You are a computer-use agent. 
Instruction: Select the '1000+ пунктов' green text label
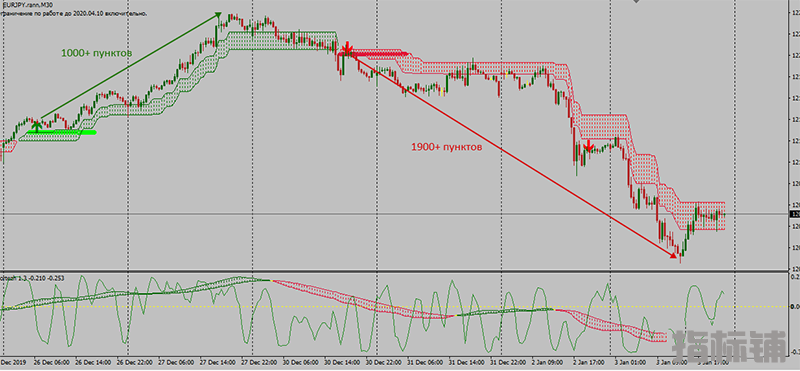pos(96,53)
